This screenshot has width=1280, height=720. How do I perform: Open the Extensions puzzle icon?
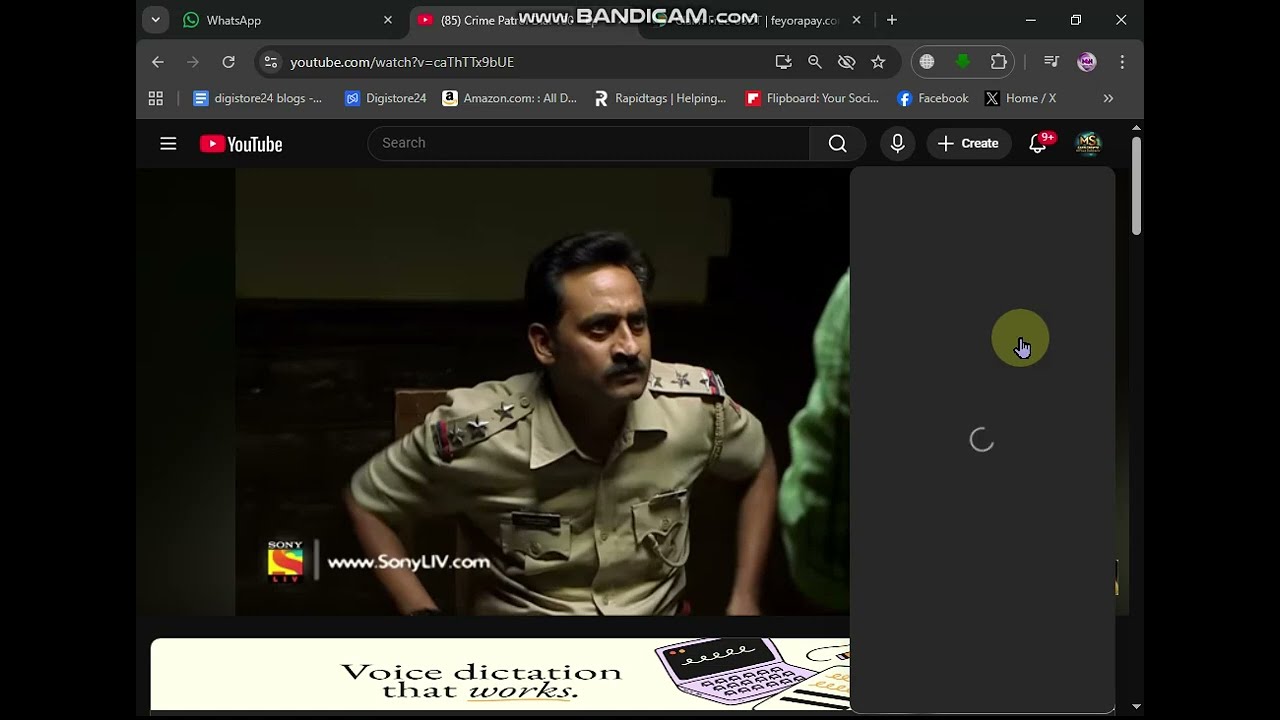tap(998, 62)
